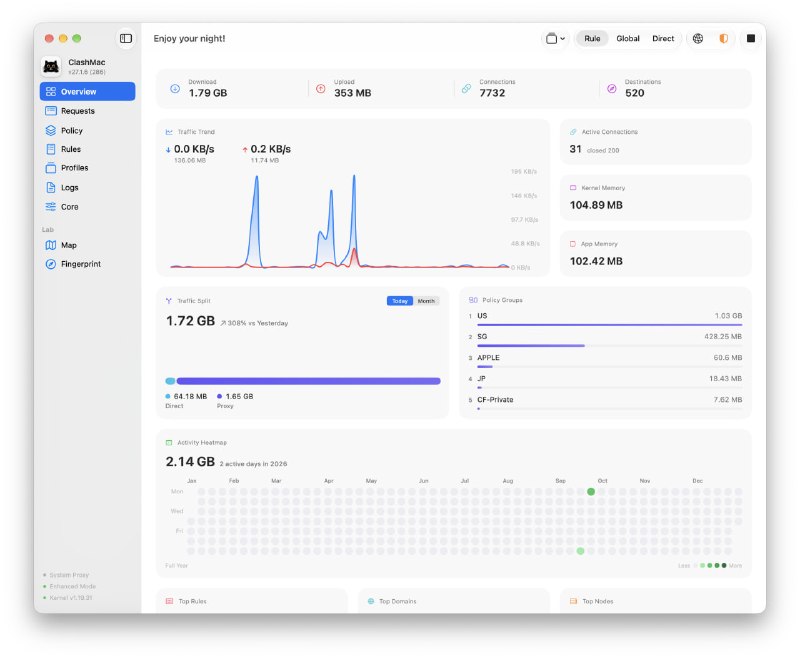
Task: Click the orange shield icon
Action: point(723,38)
